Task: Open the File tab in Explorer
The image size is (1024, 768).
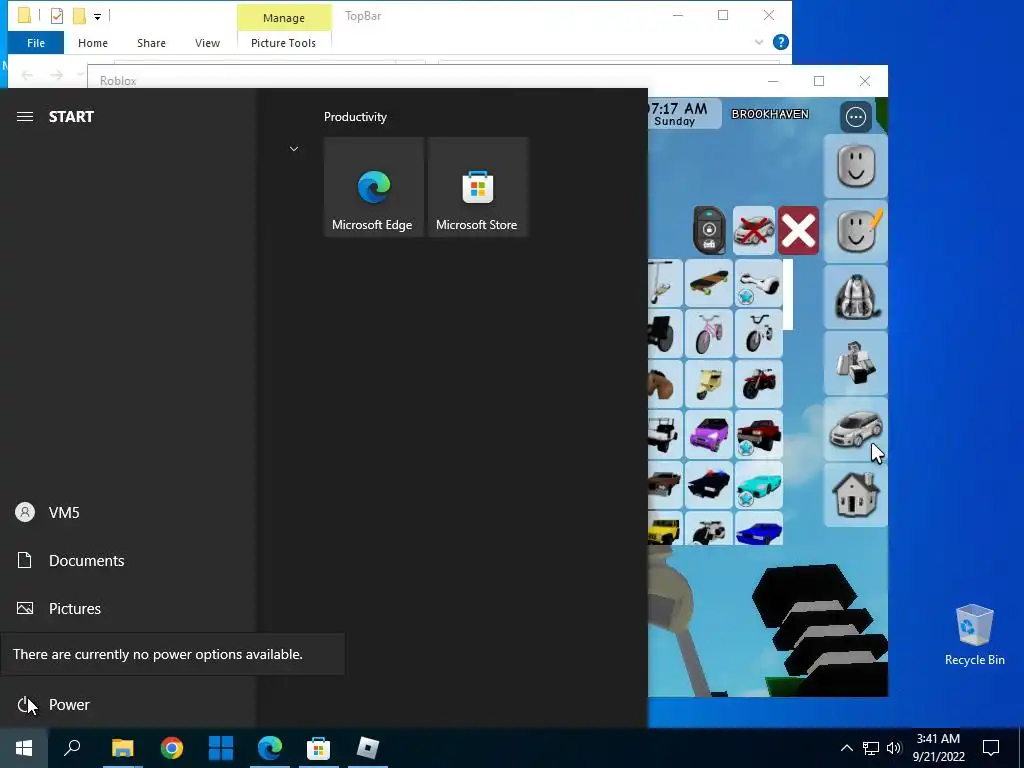Action: pyautogui.click(x=36, y=43)
